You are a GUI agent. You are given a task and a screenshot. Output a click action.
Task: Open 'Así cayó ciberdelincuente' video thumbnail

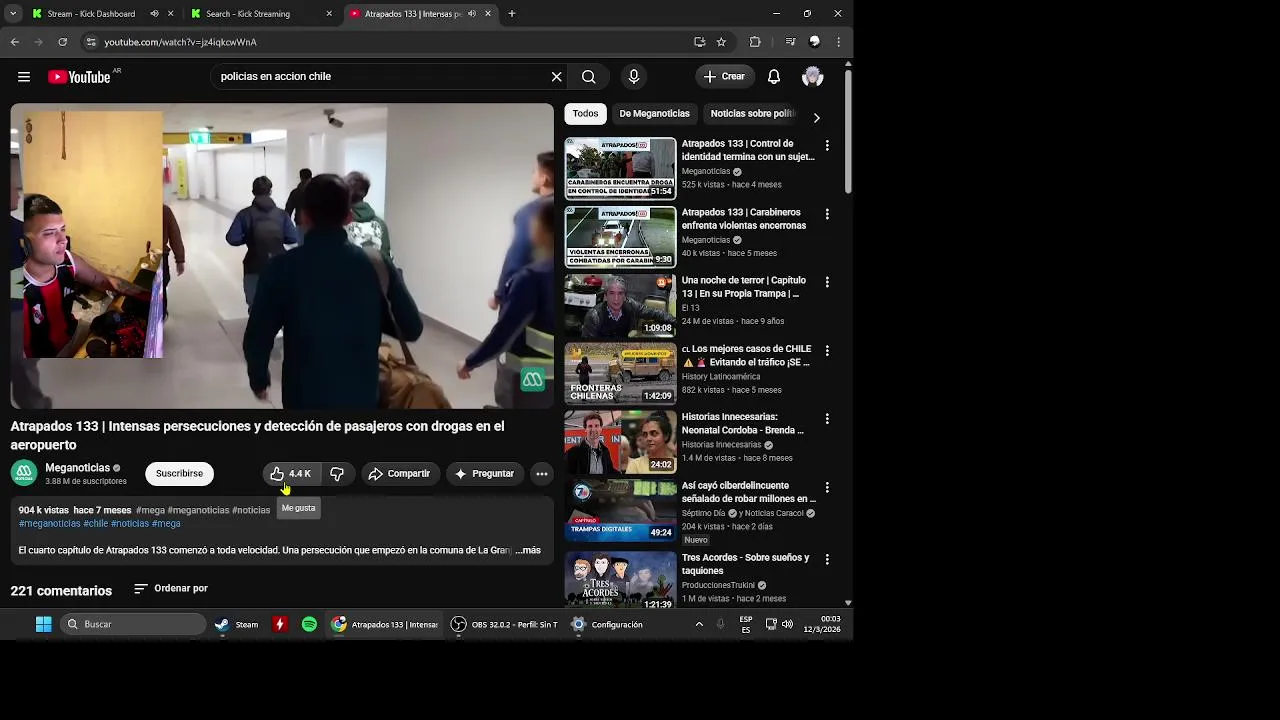[x=621, y=510]
